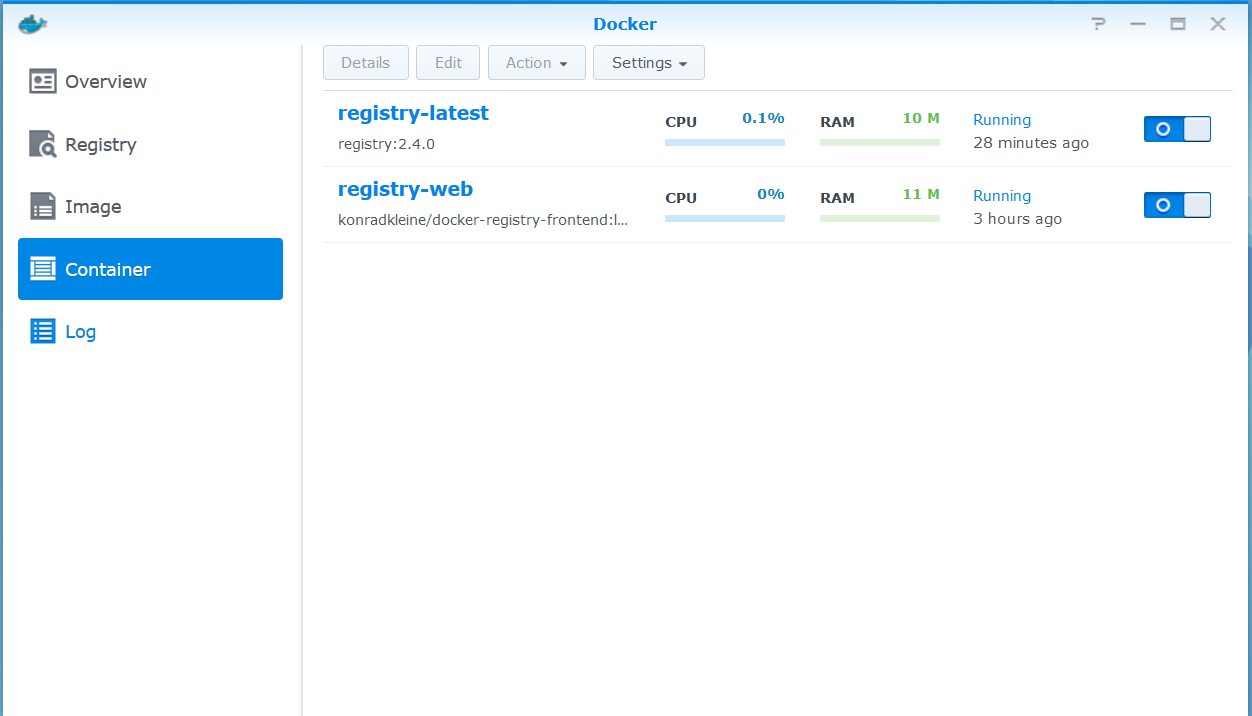Click the Overview sidebar icon
This screenshot has height=716, width=1252.
click(43, 82)
